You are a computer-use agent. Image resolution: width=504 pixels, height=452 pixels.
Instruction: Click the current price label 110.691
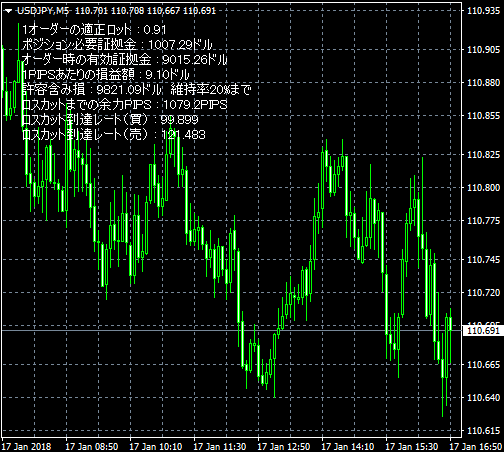tap(483, 331)
